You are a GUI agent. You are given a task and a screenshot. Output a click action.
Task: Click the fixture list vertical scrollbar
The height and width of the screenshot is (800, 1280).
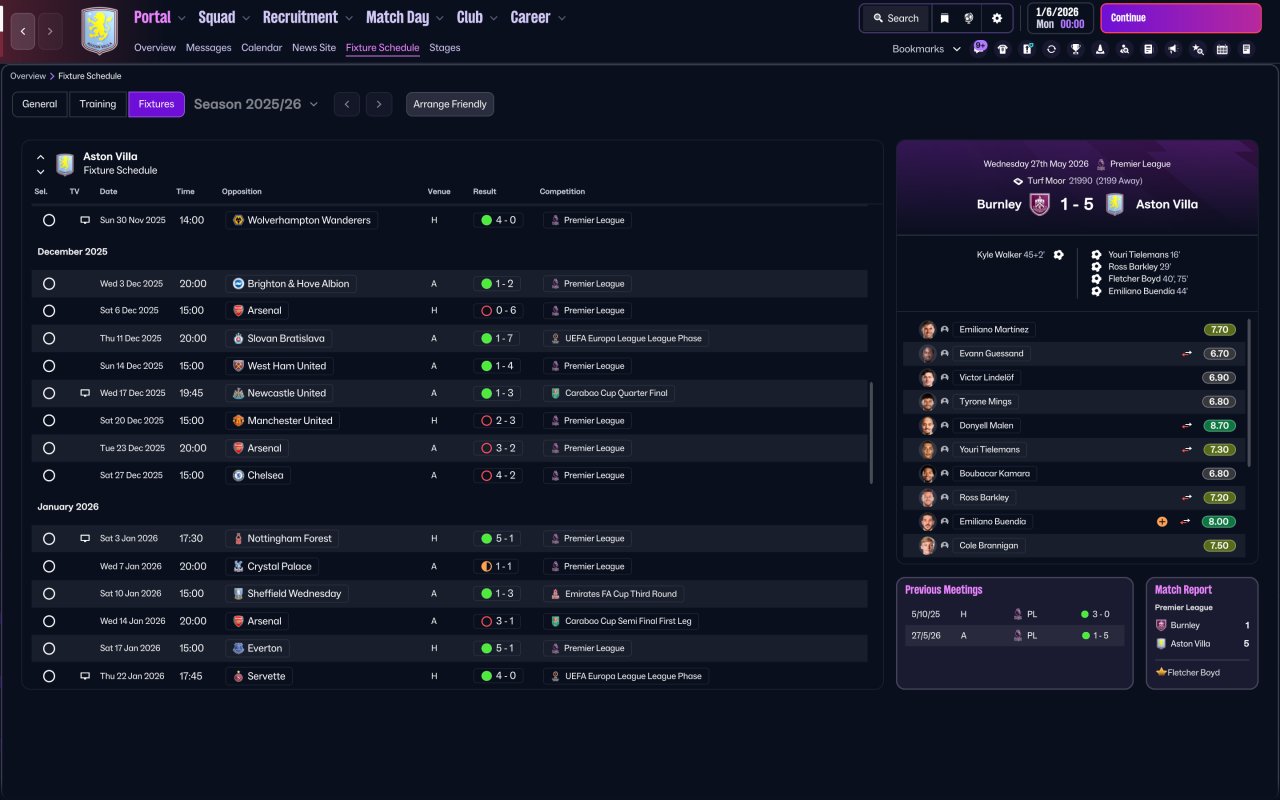click(872, 432)
